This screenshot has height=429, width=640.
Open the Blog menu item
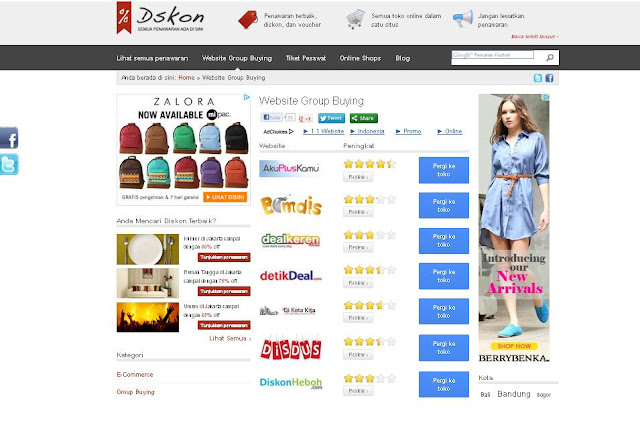point(402,58)
